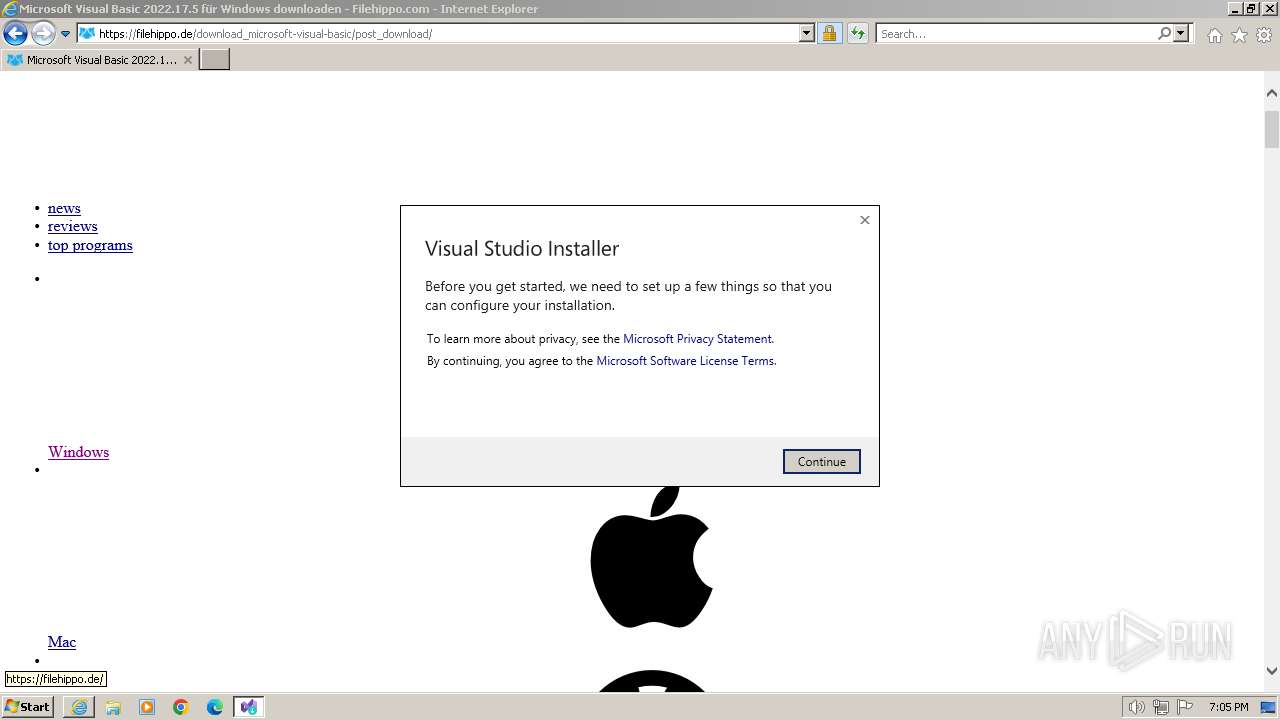Launch Microsoft Edge from the taskbar
This screenshot has height=720, width=1280.
point(215,707)
